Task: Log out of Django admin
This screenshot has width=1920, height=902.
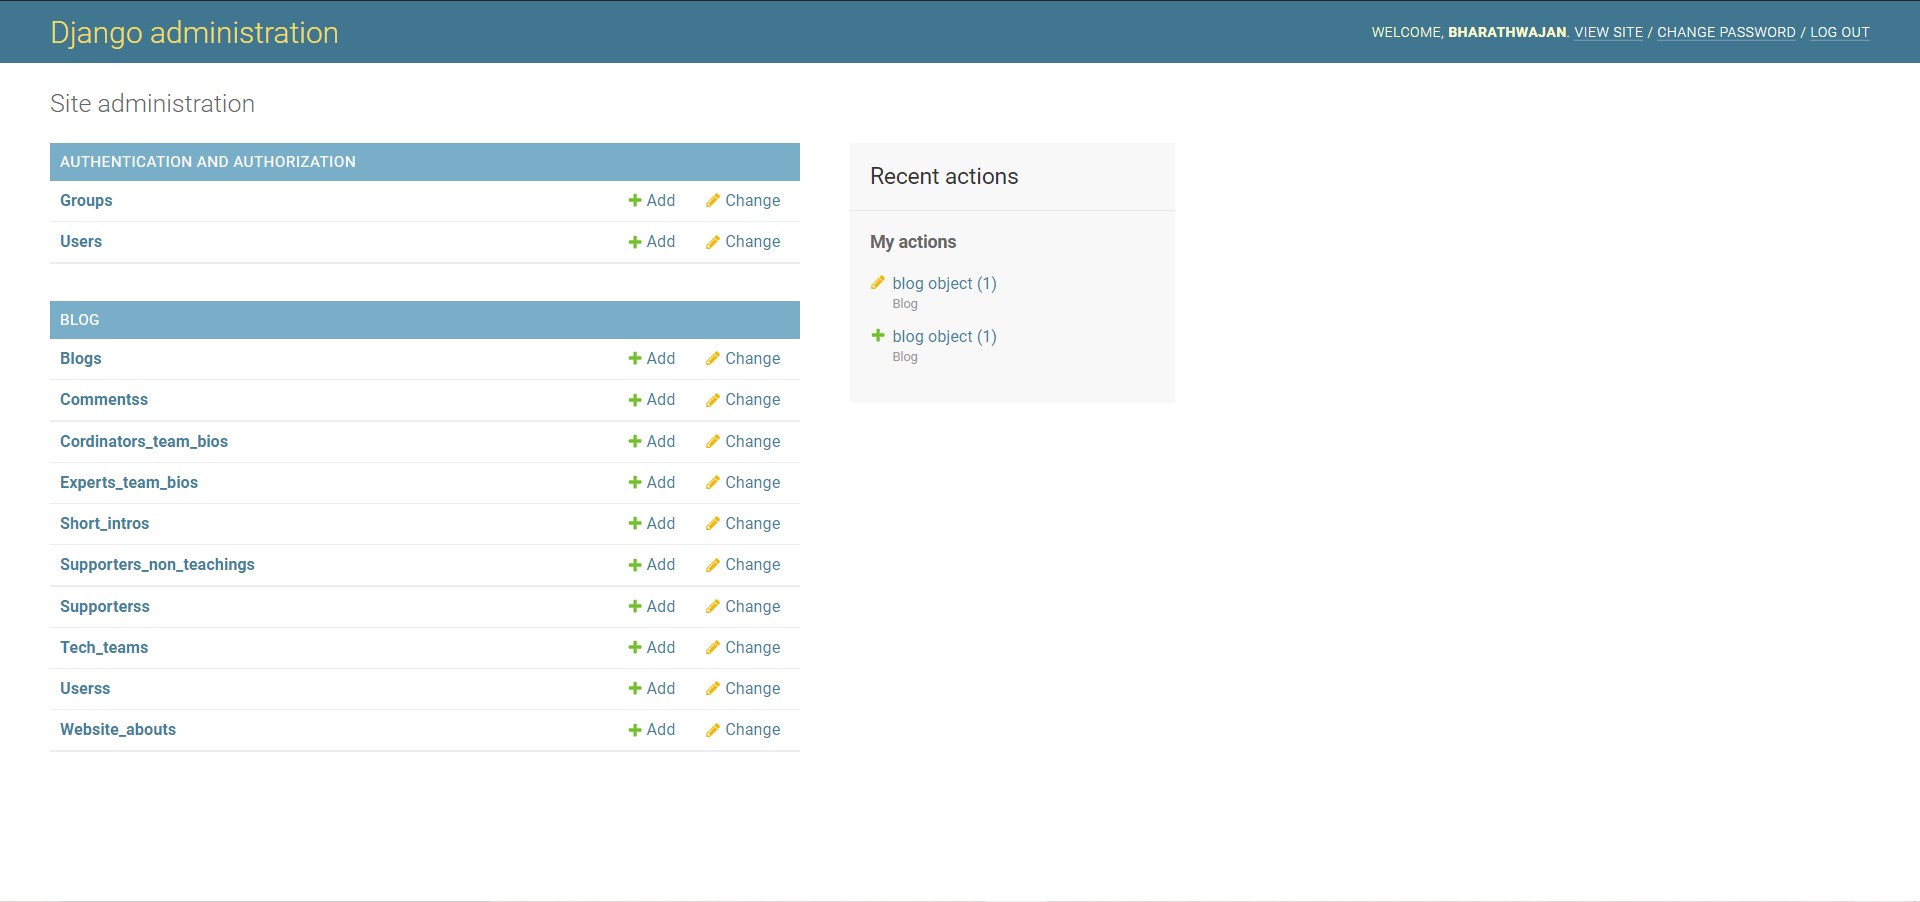Action: (x=1840, y=32)
